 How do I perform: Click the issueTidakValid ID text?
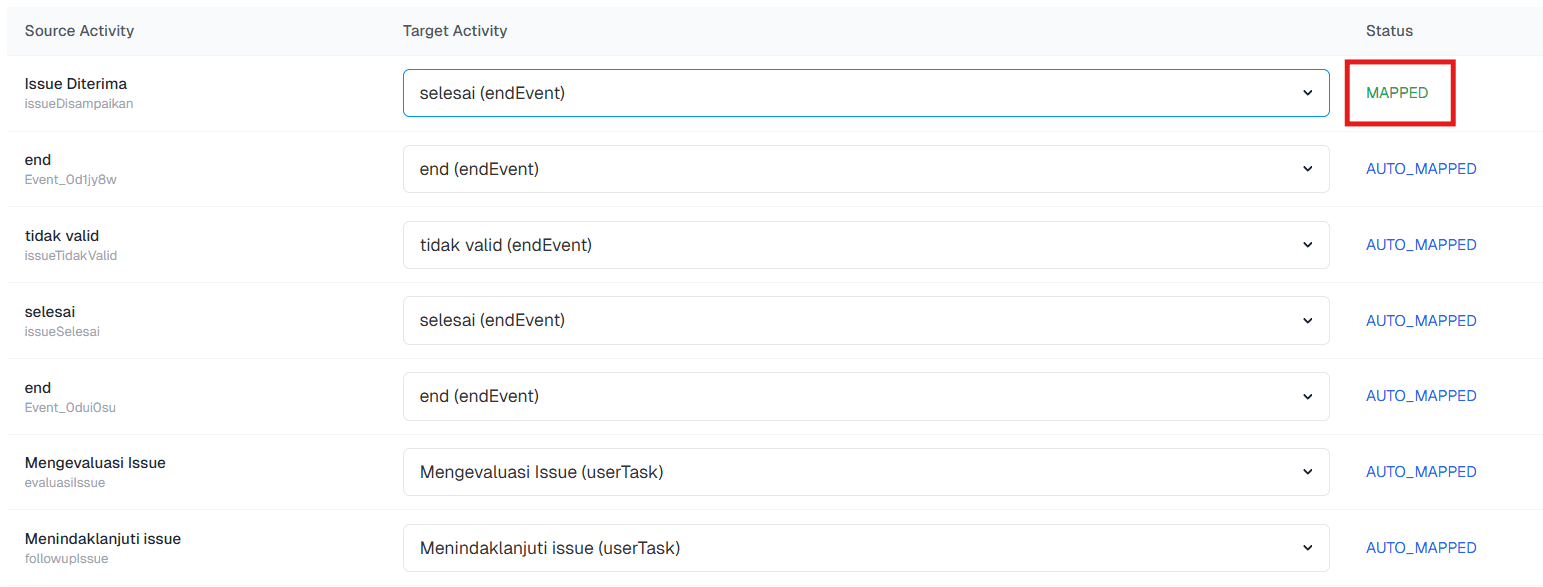coord(71,256)
